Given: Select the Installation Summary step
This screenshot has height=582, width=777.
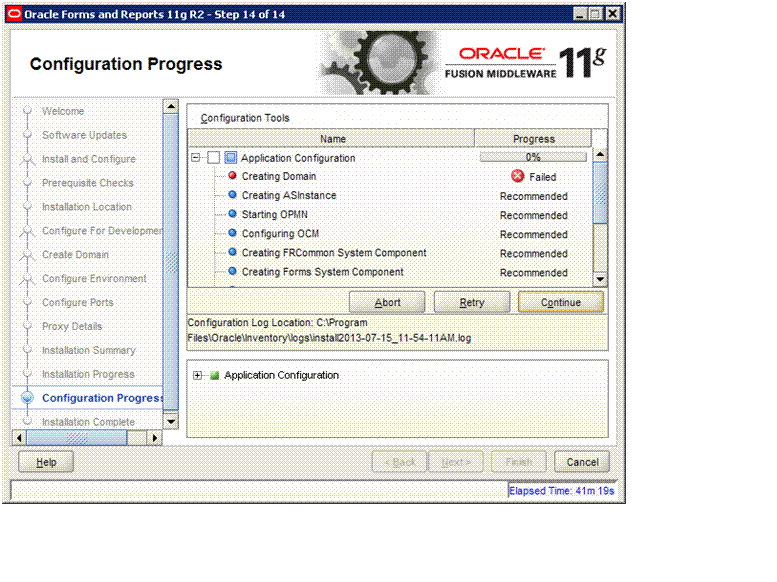Looking at the screenshot, I should pos(88,350).
